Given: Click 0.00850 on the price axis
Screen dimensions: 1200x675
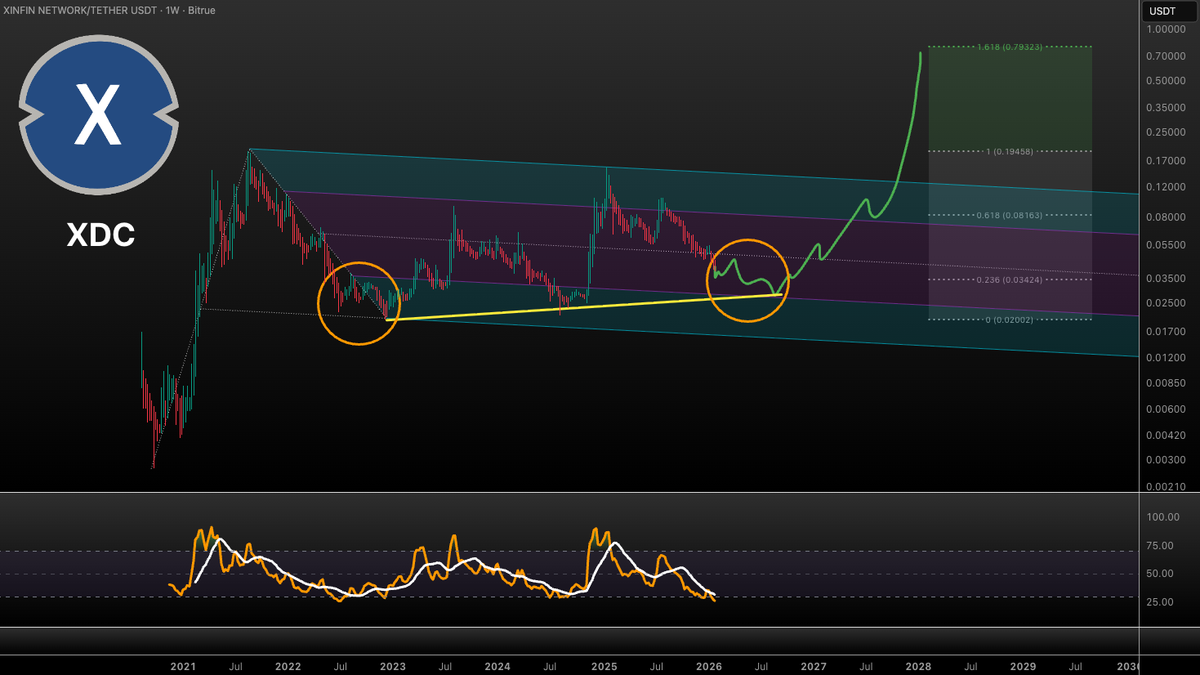Looking at the screenshot, I should [1166, 384].
